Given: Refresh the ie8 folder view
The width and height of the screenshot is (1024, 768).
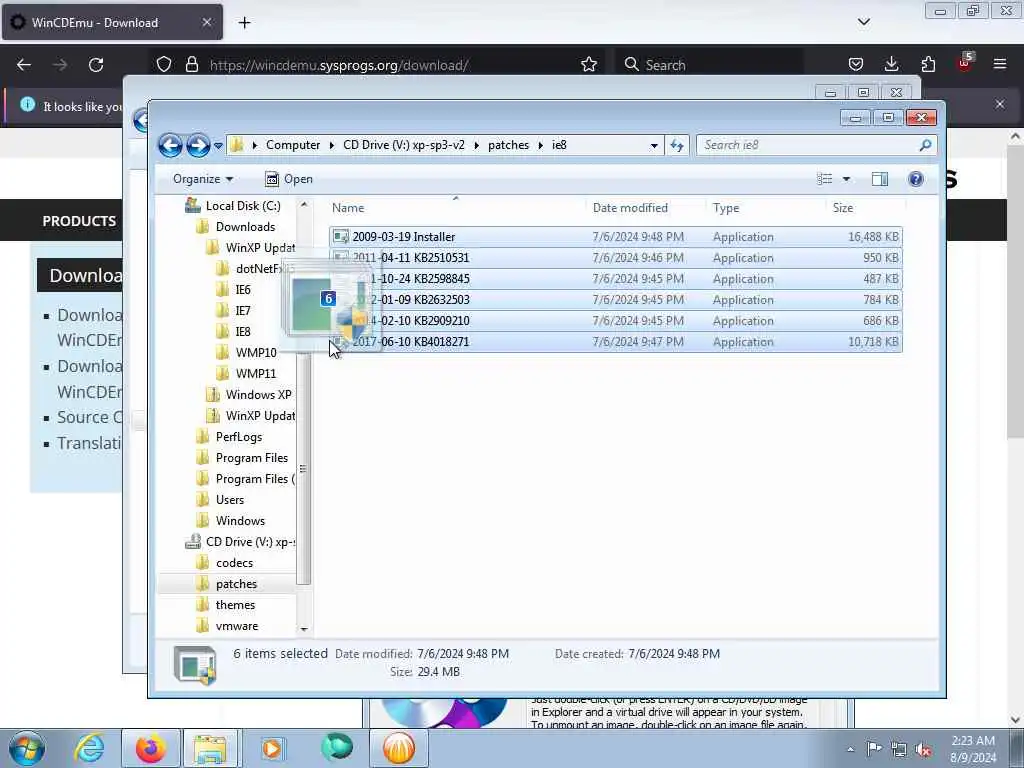Looking at the screenshot, I should point(677,145).
